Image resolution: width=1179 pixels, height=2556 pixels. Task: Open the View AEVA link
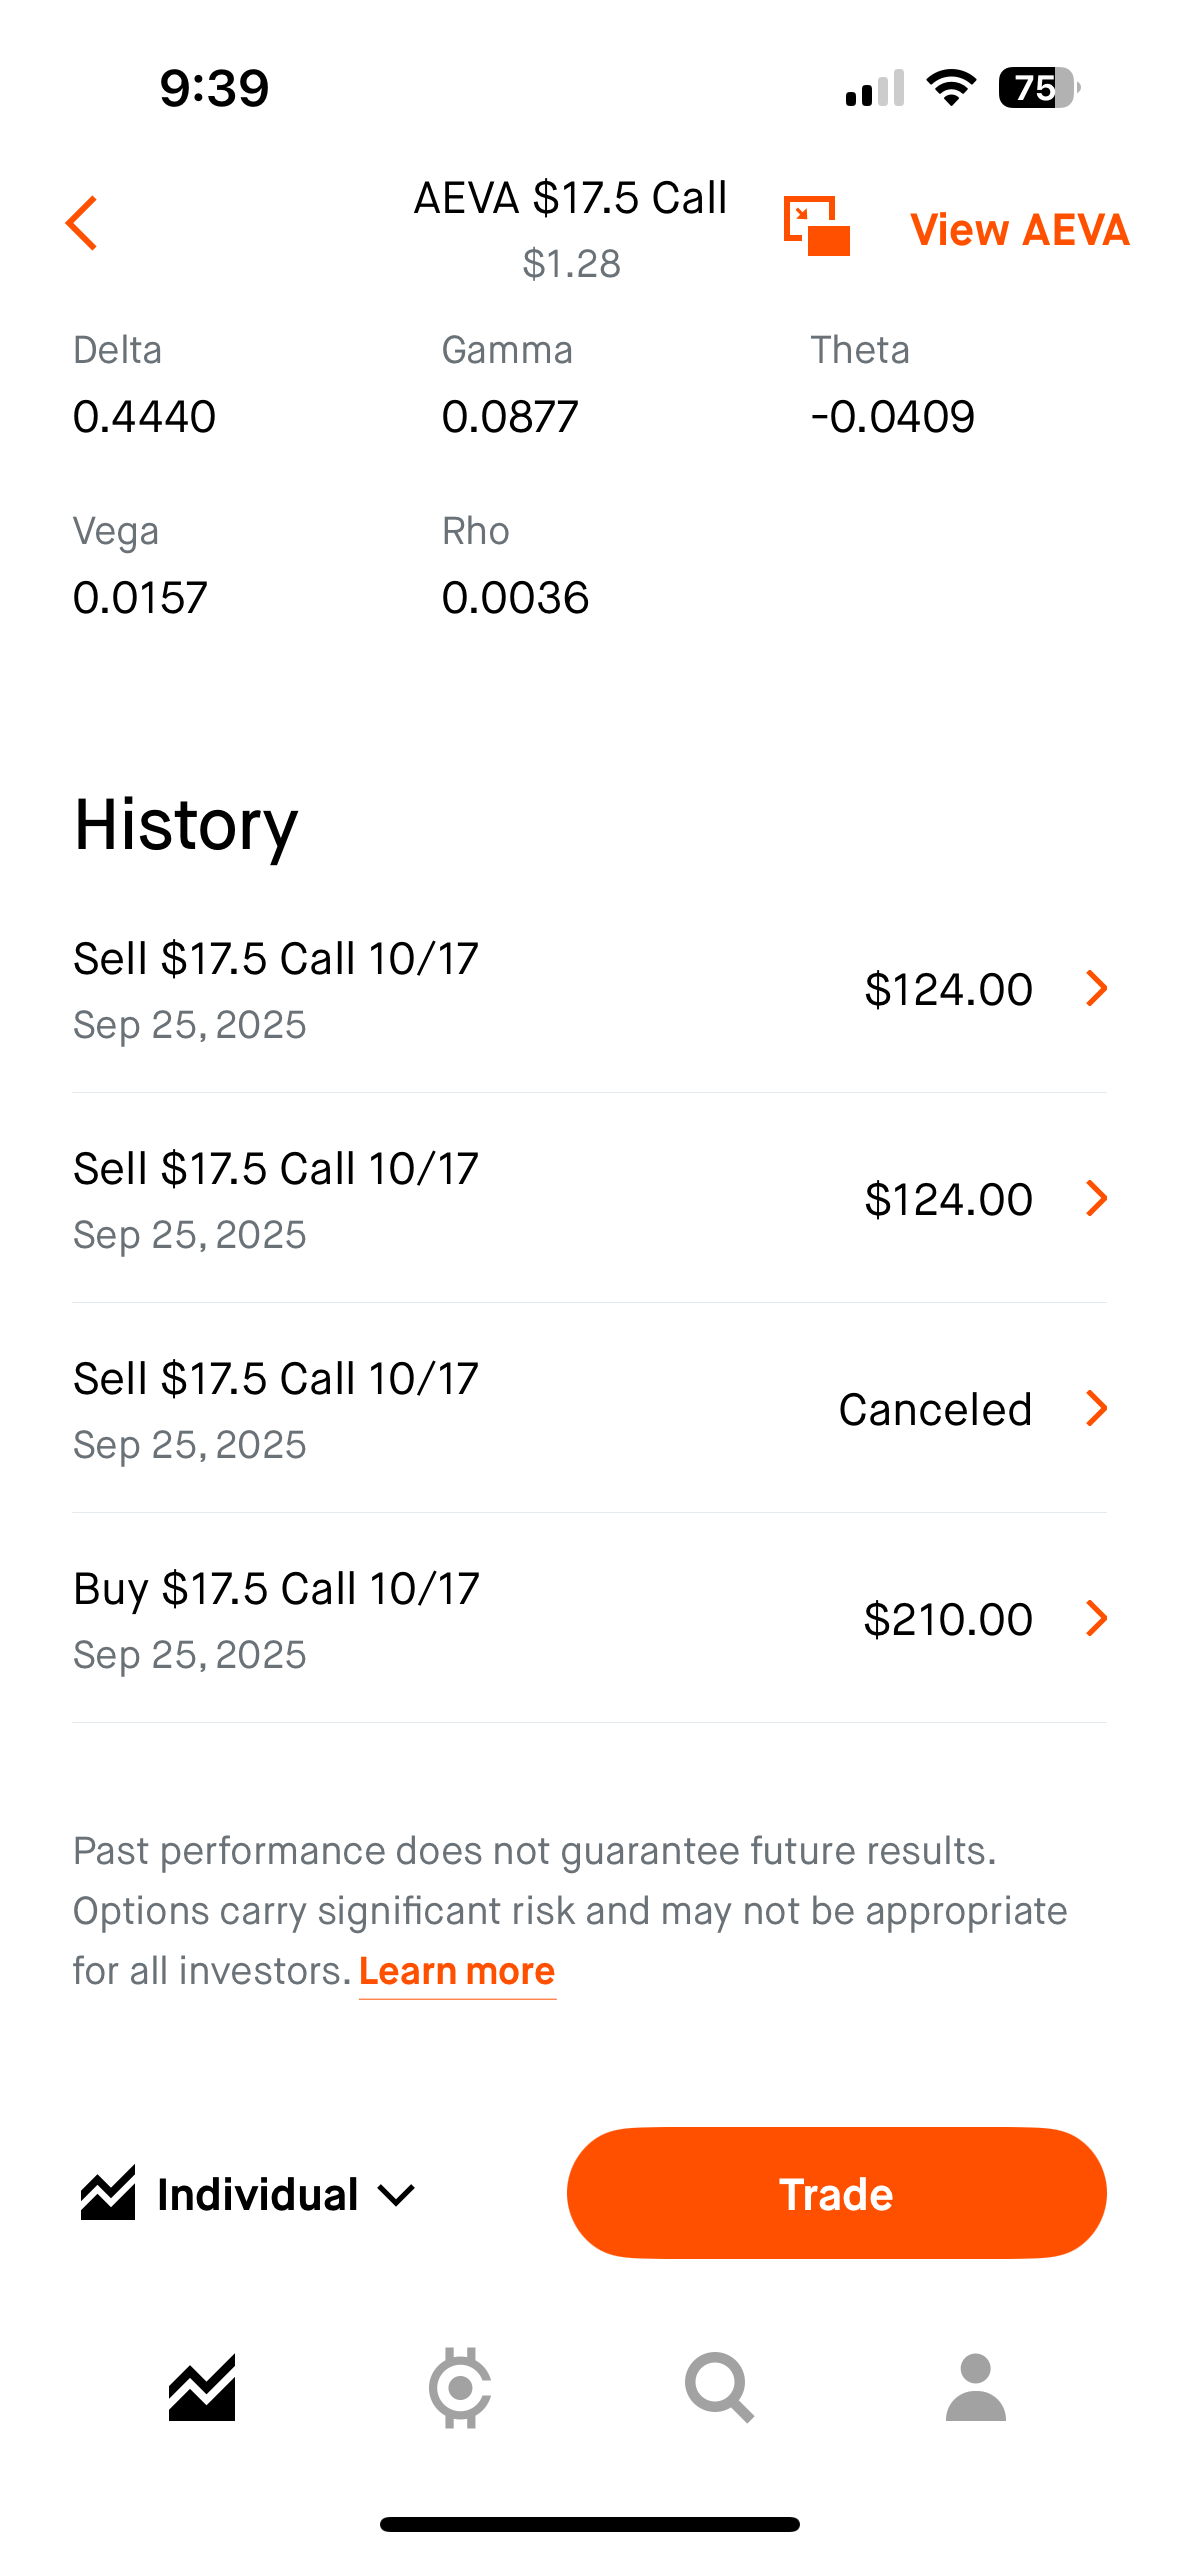point(1019,230)
